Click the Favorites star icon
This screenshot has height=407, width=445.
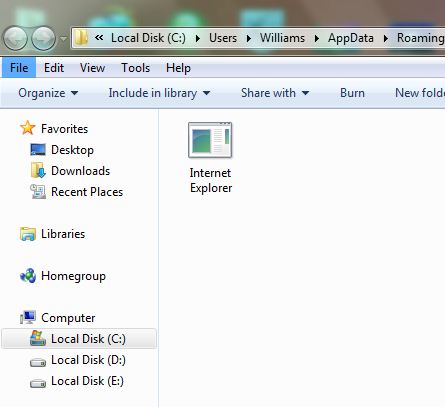point(27,128)
